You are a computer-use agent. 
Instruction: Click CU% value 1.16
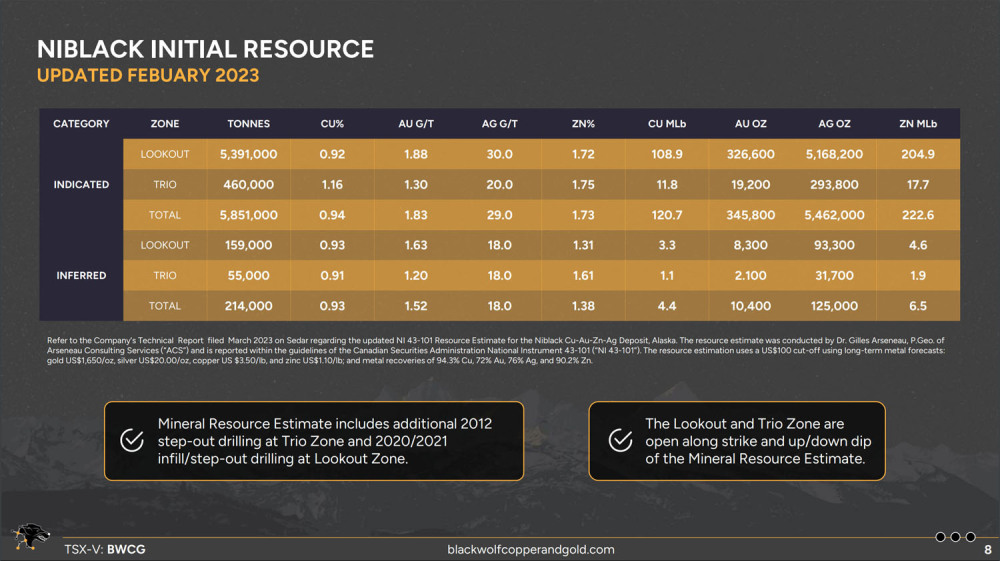point(332,184)
